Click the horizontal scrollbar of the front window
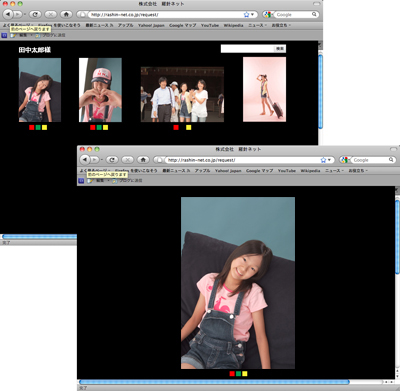This screenshot has height=391, width=400. 214,382
